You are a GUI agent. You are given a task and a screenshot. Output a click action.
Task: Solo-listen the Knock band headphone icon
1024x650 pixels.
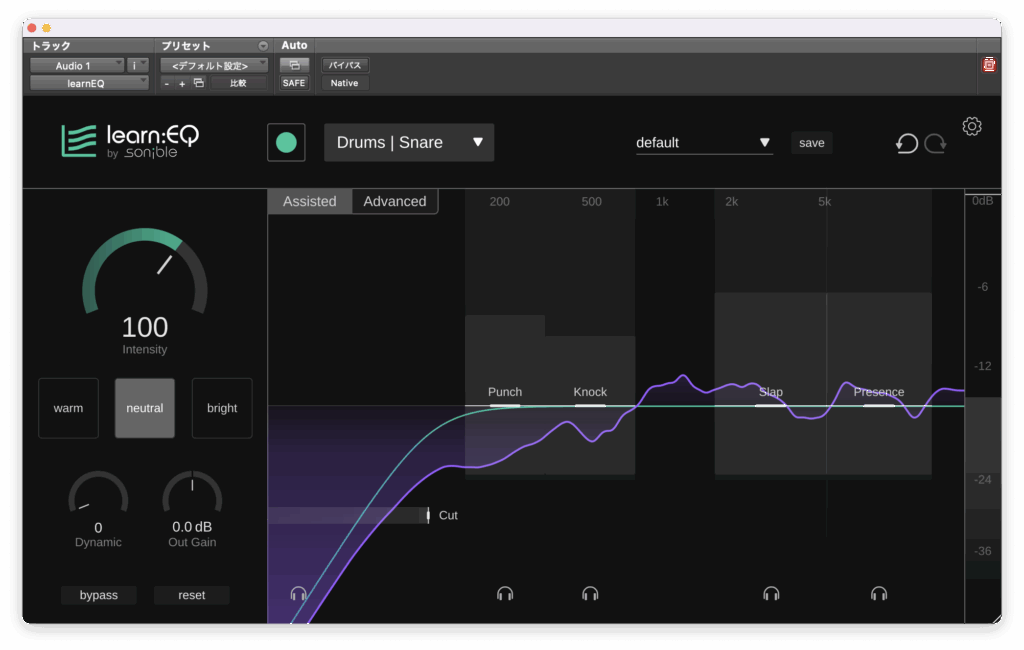click(590, 593)
